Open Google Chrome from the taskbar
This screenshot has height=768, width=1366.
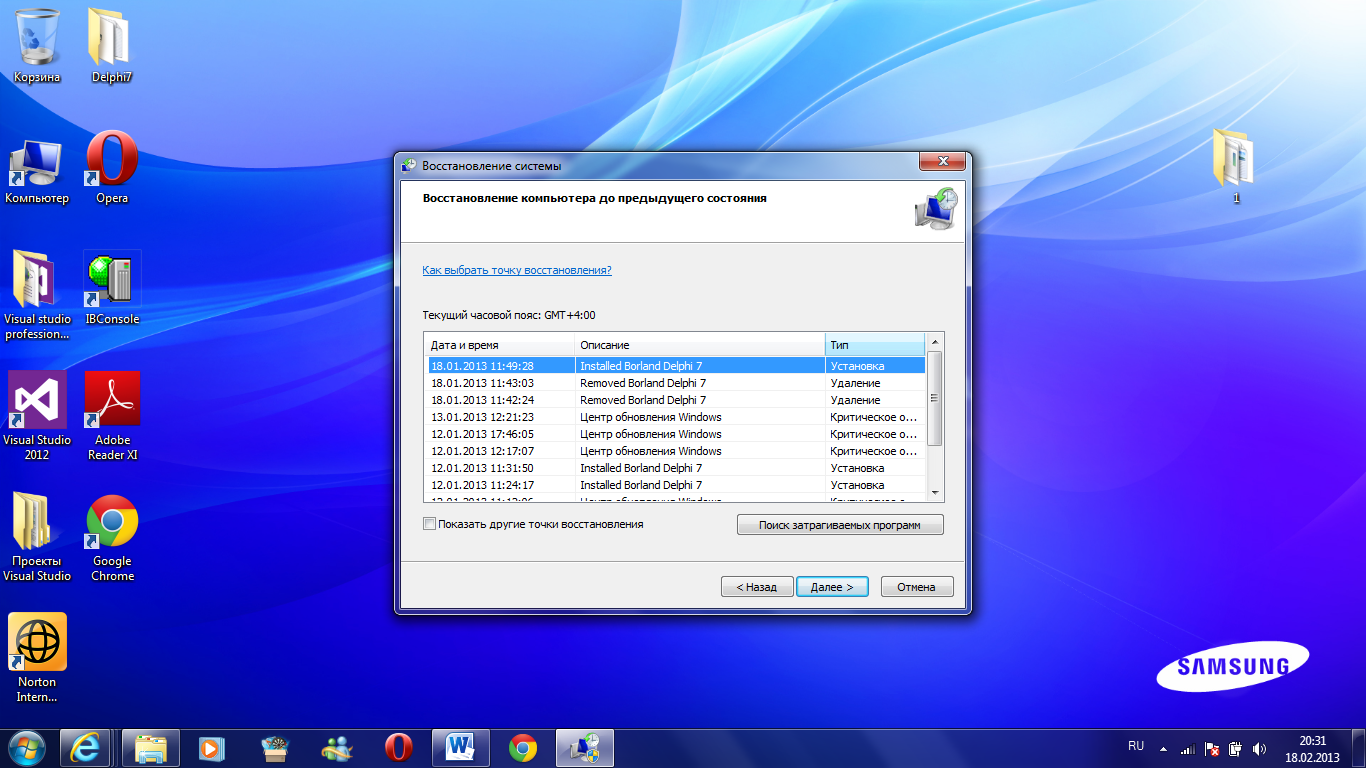(522, 748)
